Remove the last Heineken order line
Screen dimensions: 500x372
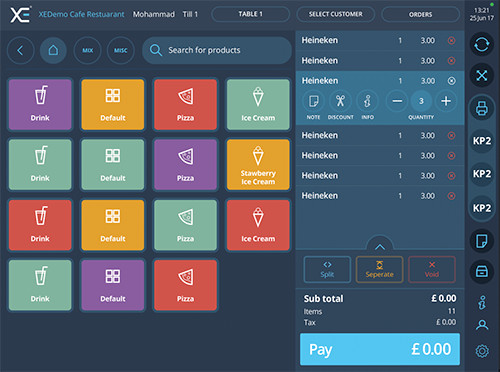pyautogui.click(x=451, y=196)
